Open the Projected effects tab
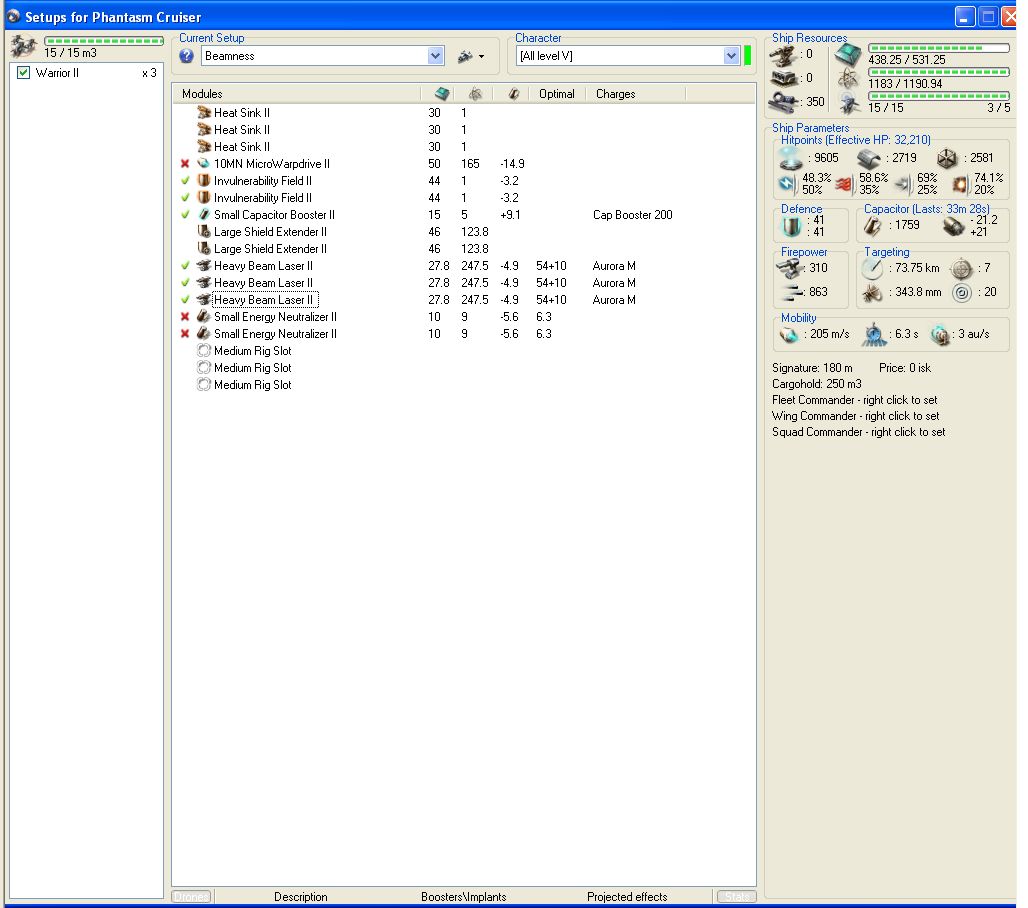 627,897
